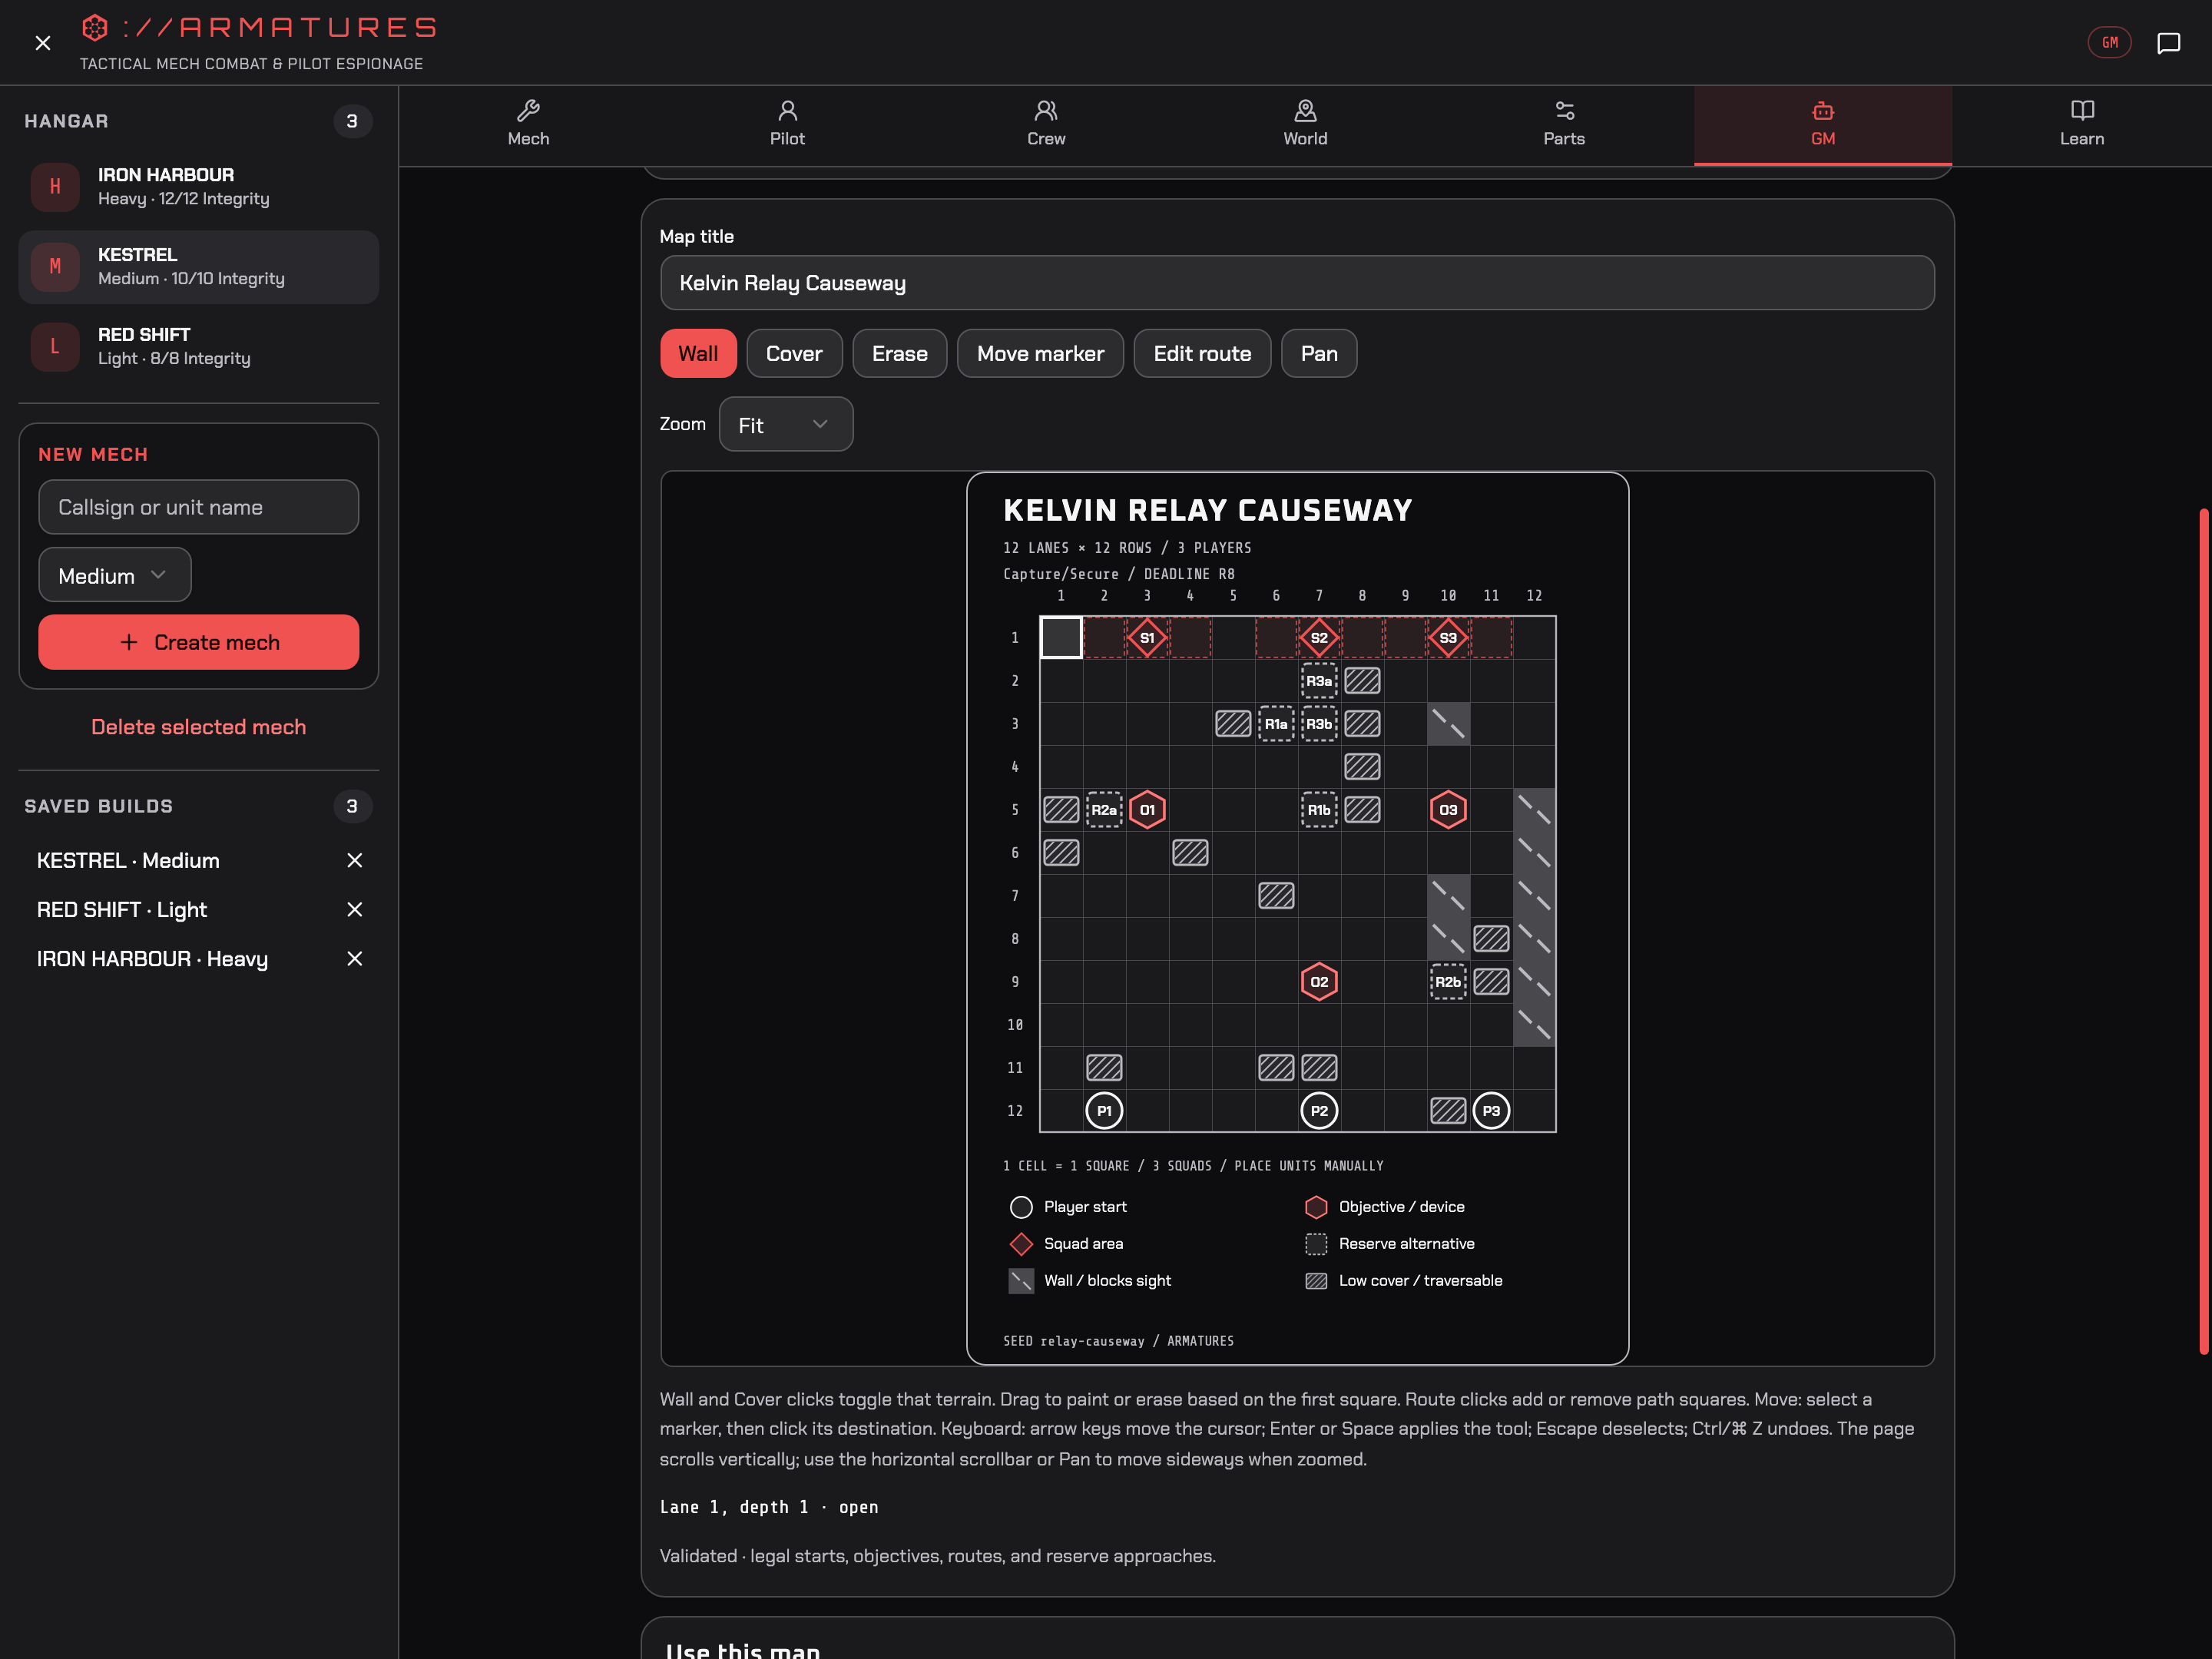This screenshot has height=1659, width=2212.
Task: Select KESTREL in the hangar
Action: click(x=199, y=267)
